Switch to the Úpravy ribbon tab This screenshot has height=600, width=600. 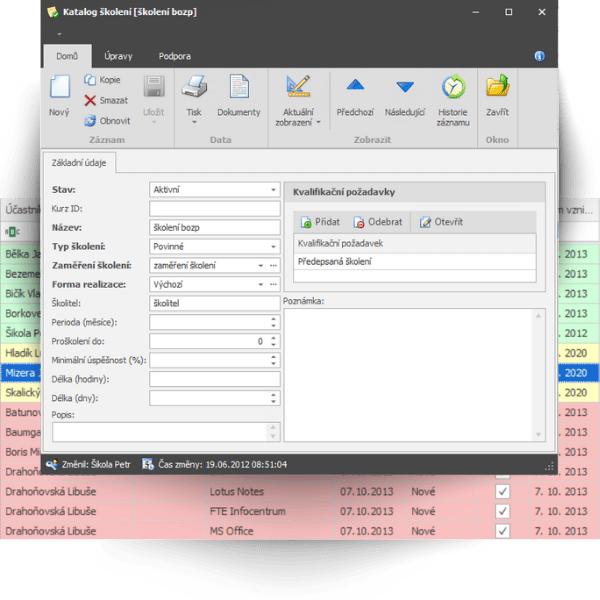(x=118, y=56)
